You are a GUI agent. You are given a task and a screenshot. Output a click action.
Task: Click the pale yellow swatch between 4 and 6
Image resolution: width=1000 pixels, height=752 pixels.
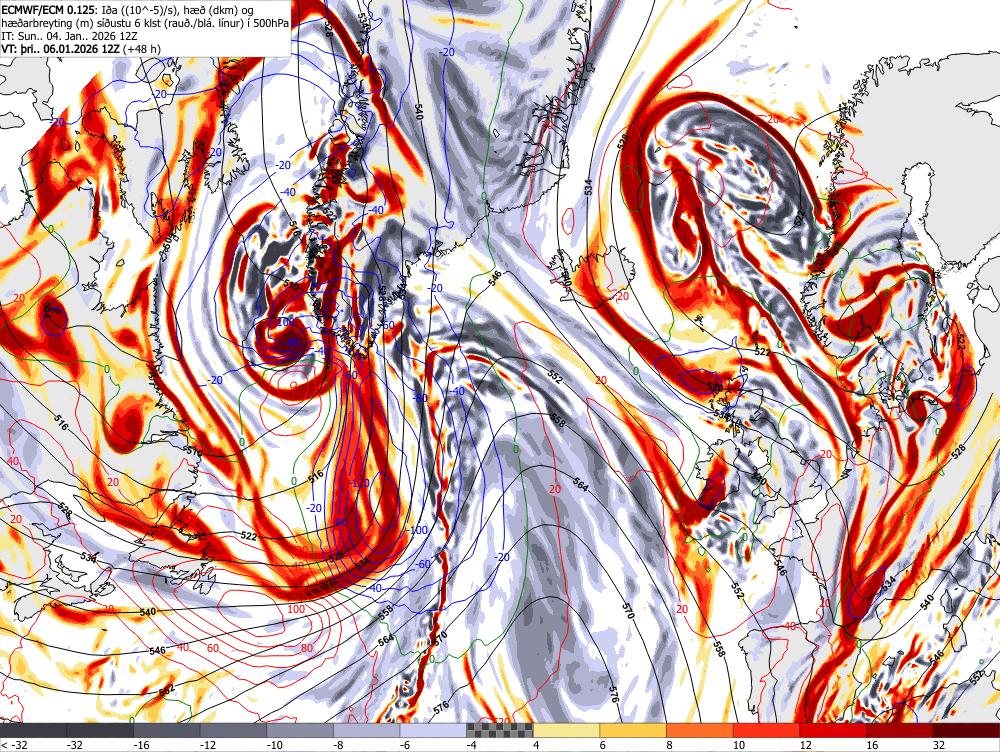pyautogui.click(x=566, y=731)
